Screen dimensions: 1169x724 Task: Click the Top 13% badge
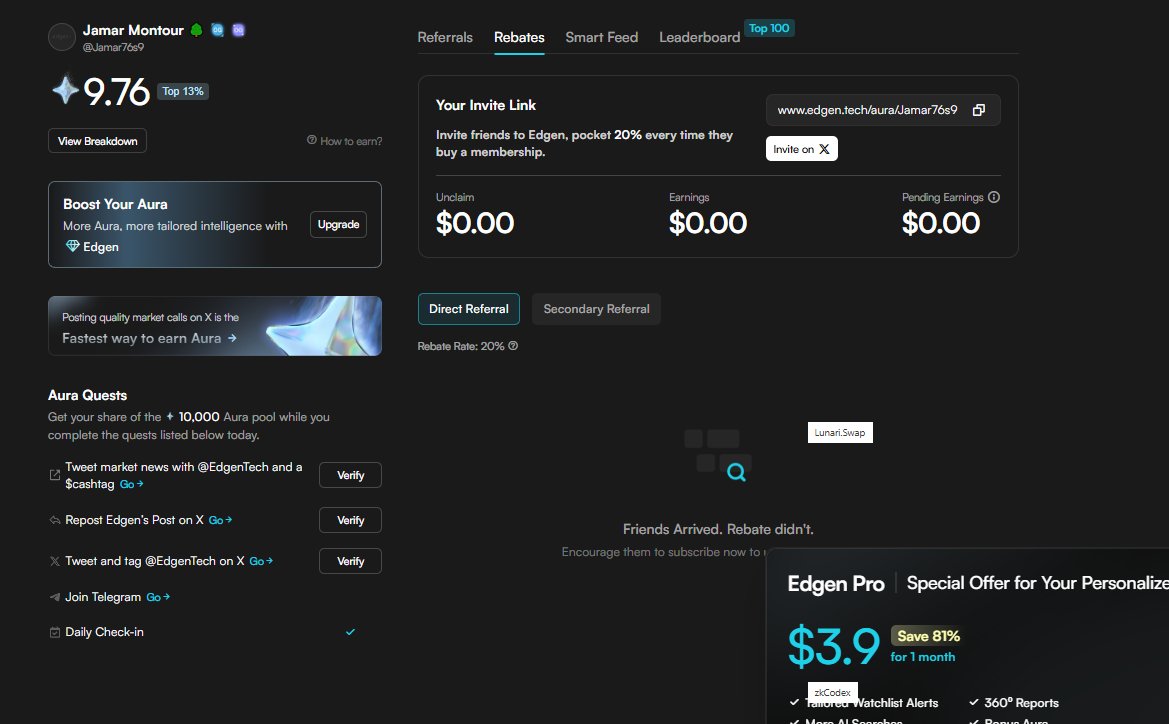point(183,91)
